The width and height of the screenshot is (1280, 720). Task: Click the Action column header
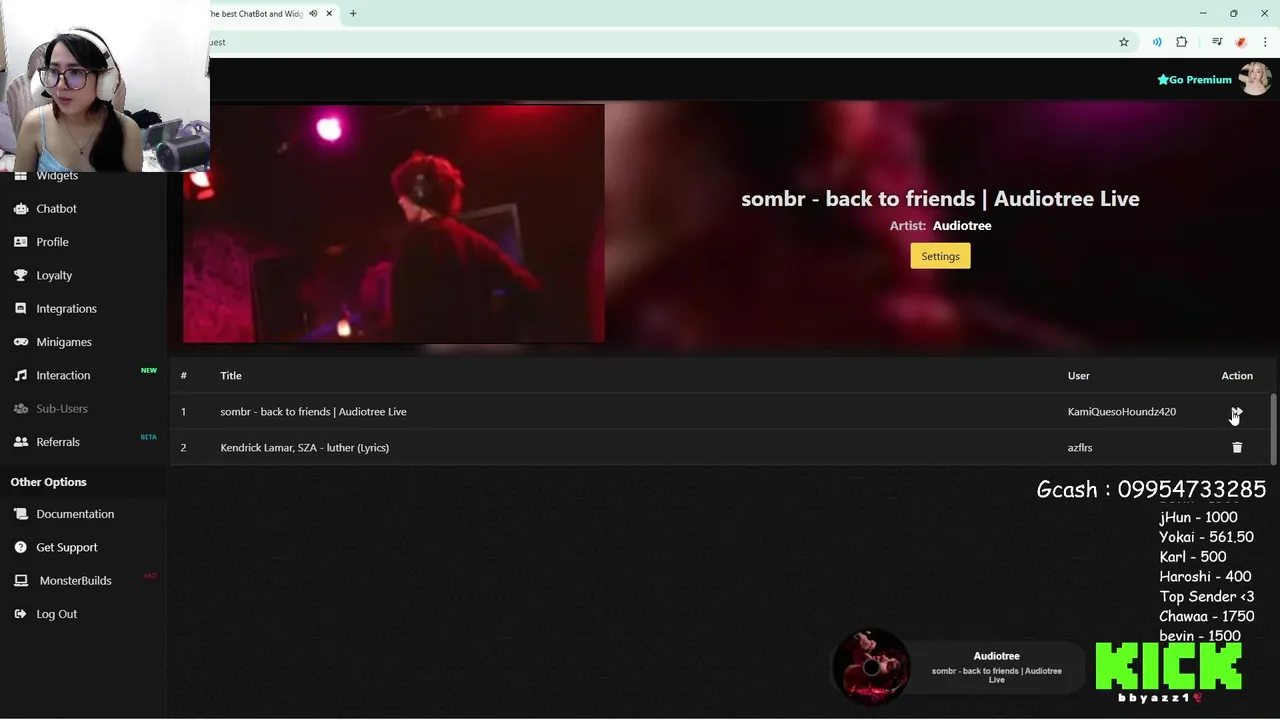1237,376
